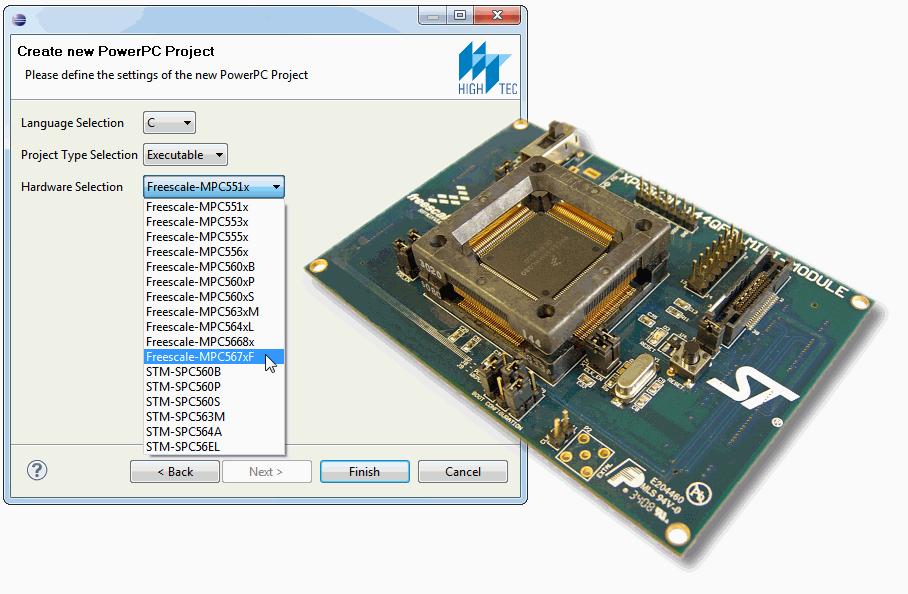
Task: Choose STM-SPC560S from the list
Action: 214,402
